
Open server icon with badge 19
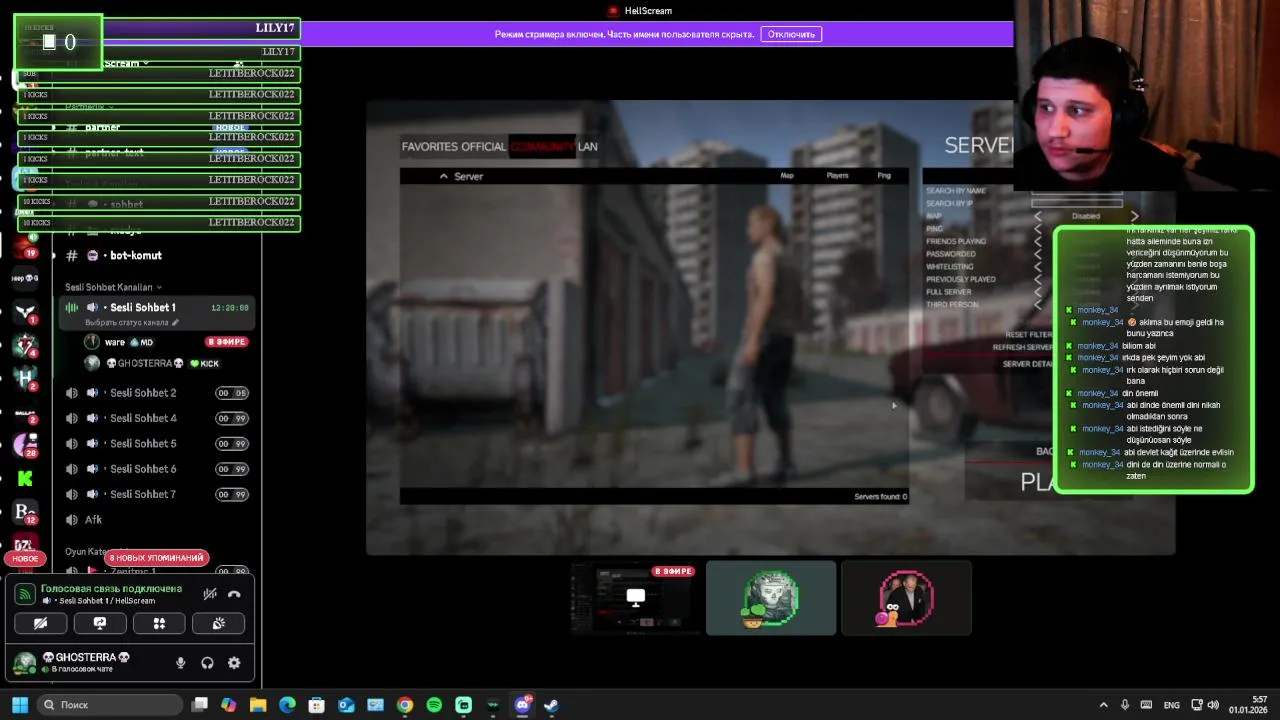[x=25, y=244]
